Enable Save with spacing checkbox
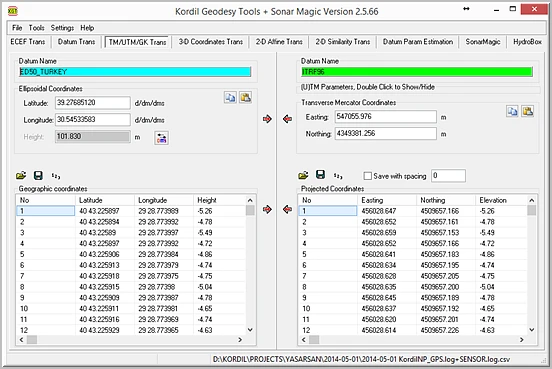Viewport: 552px width, 369px height. (368, 176)
